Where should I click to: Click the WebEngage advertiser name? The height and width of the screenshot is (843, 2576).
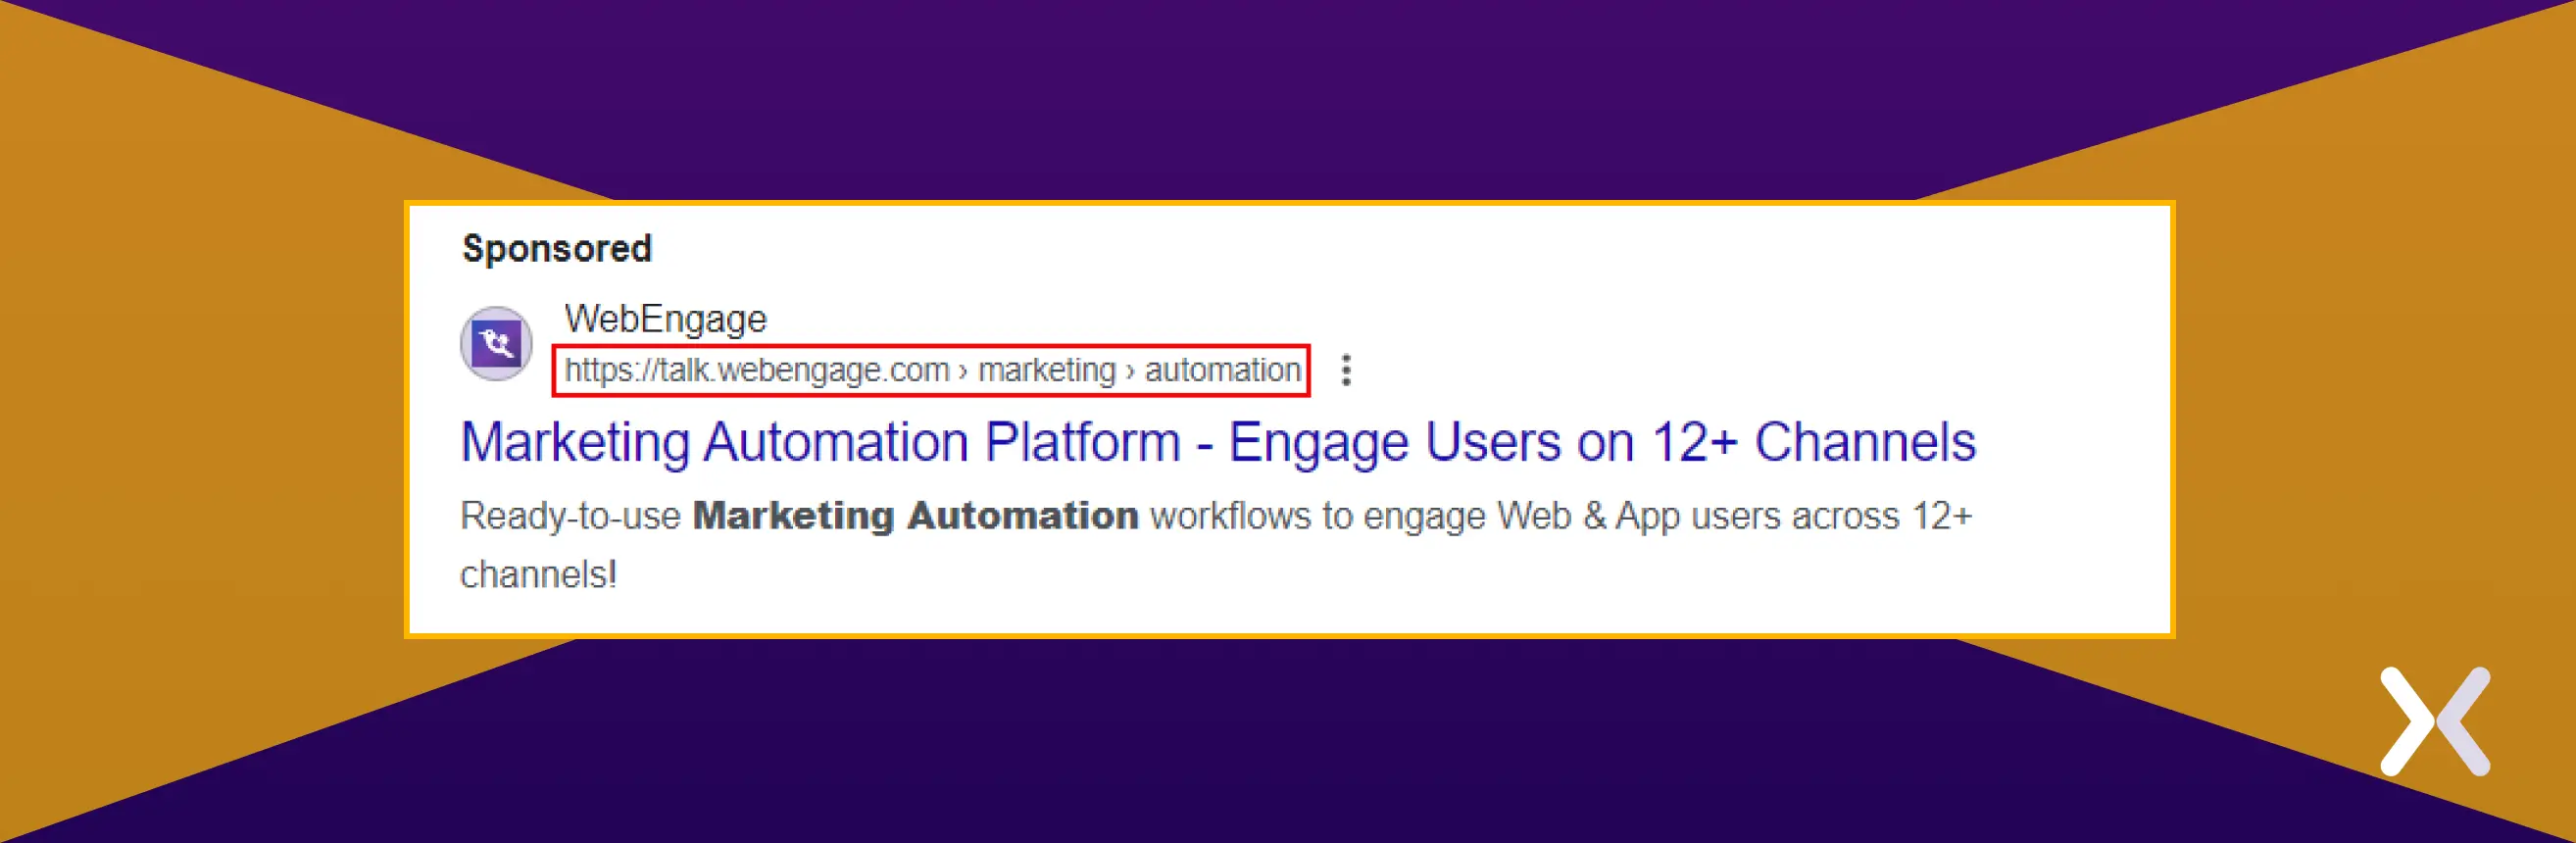click(x=665, y=319)
